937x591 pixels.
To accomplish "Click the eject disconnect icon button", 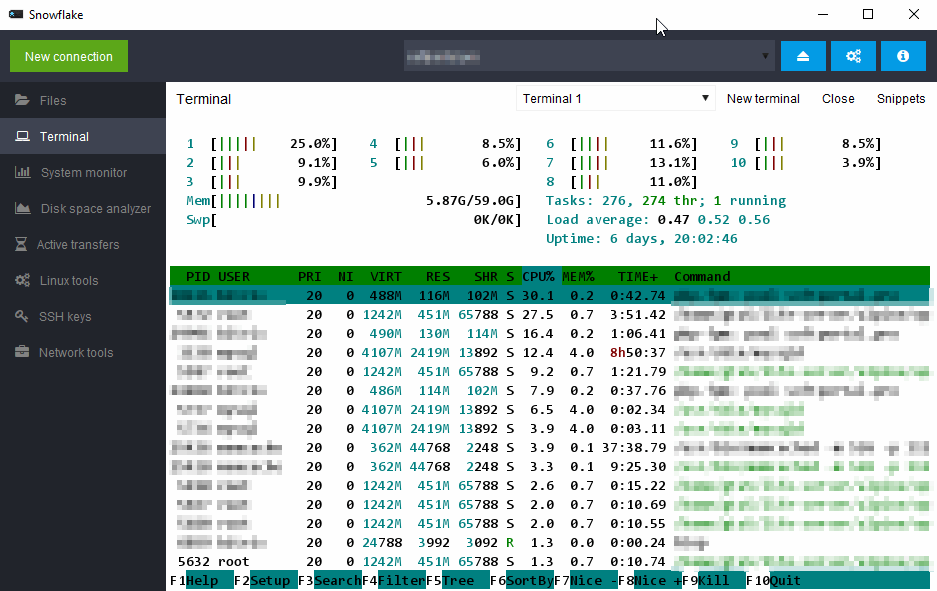I will [x=803, y=57].
